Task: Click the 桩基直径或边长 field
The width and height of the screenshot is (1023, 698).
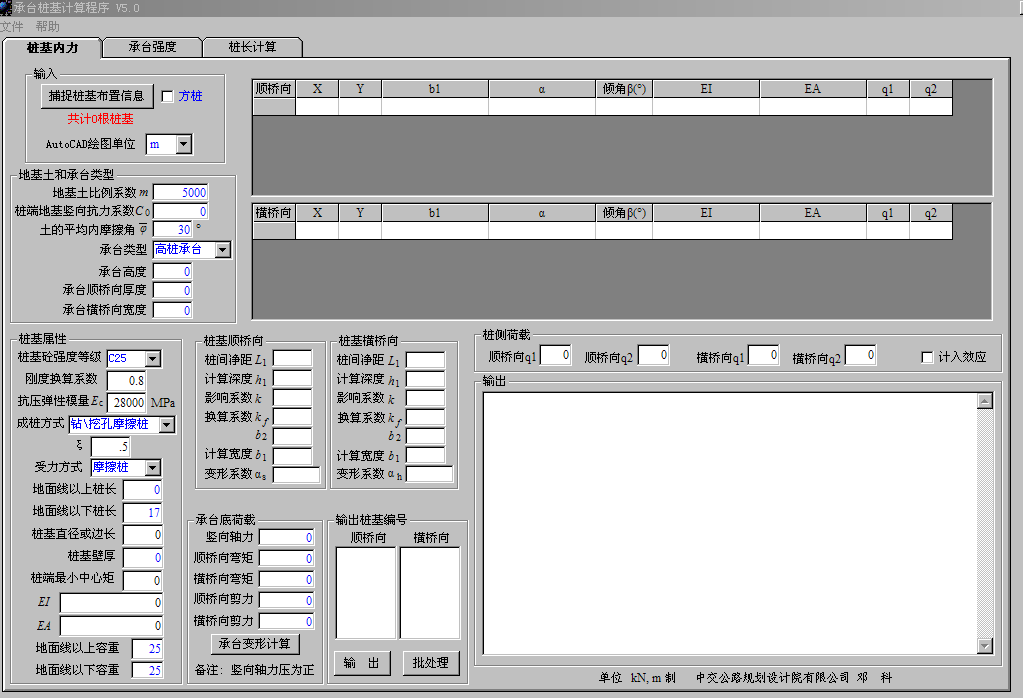Action: (143, 535)
